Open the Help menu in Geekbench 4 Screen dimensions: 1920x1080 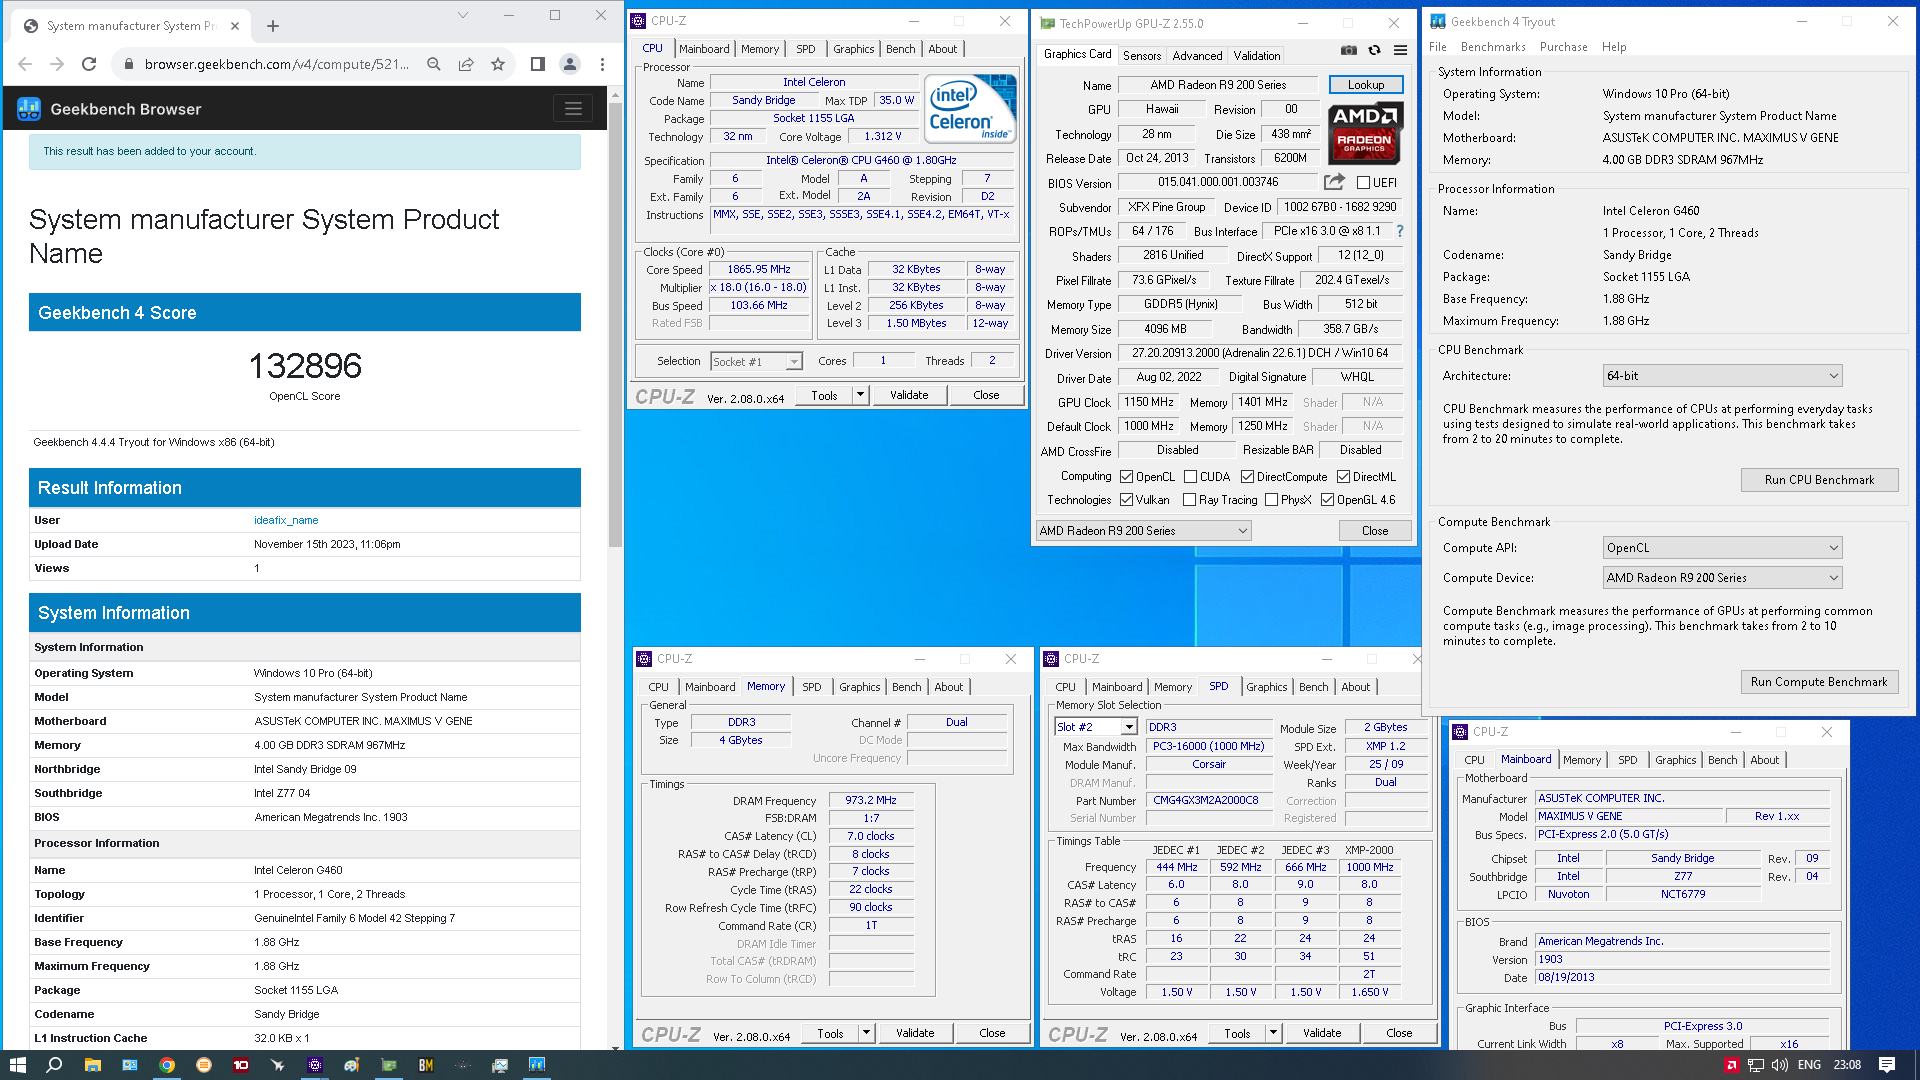coord(1614,47)
